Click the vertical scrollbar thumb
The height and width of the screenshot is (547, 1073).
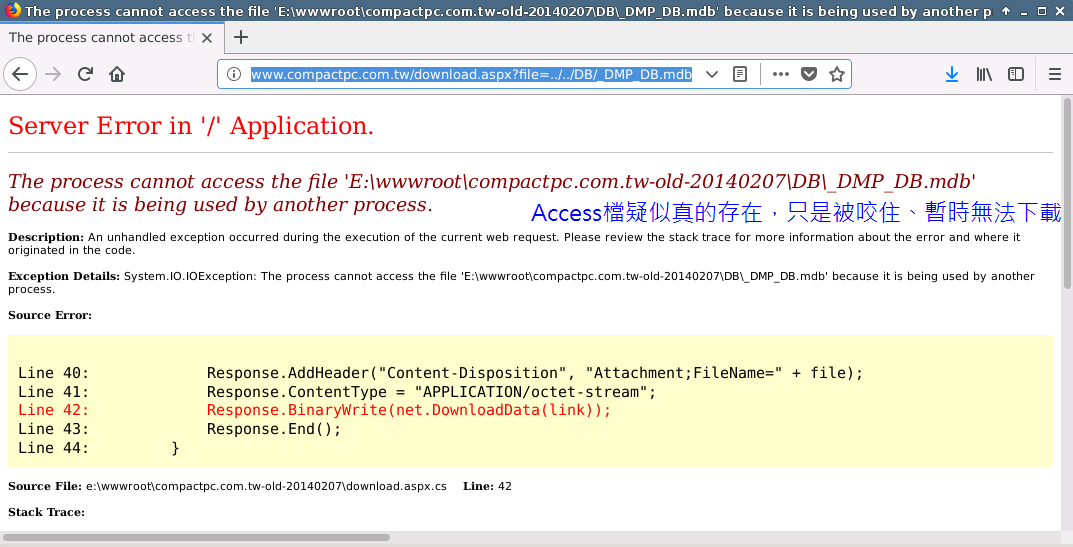pos(1067,193)
